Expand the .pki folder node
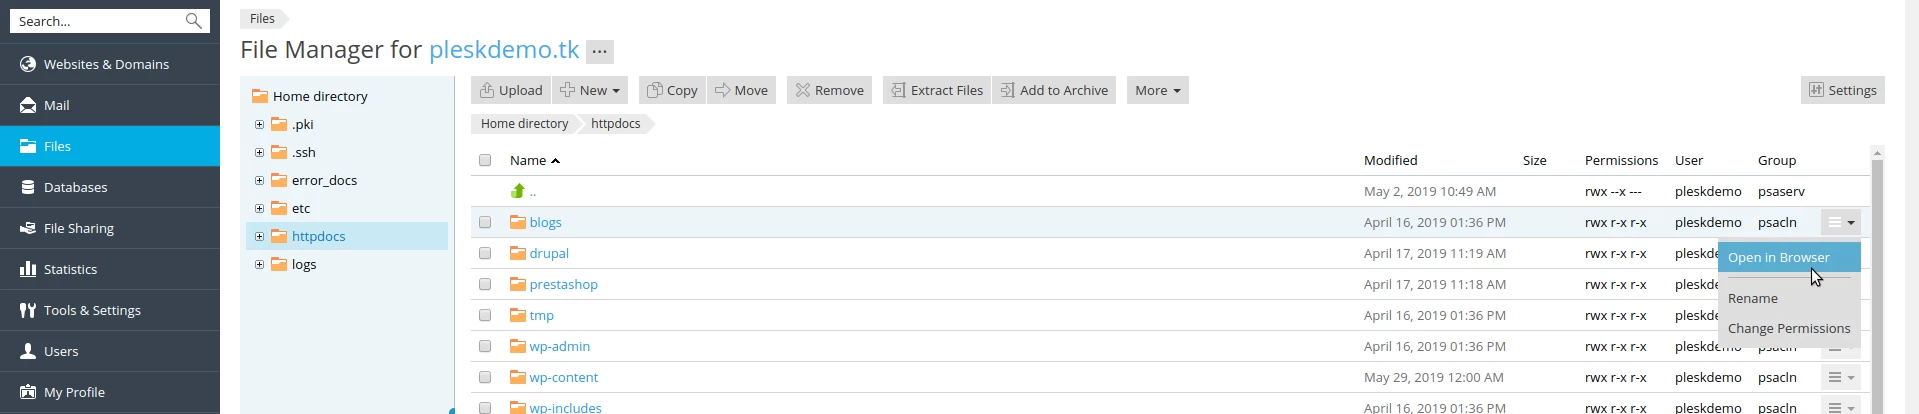Viewport: 1919px width, 414px height. point(259,124)
